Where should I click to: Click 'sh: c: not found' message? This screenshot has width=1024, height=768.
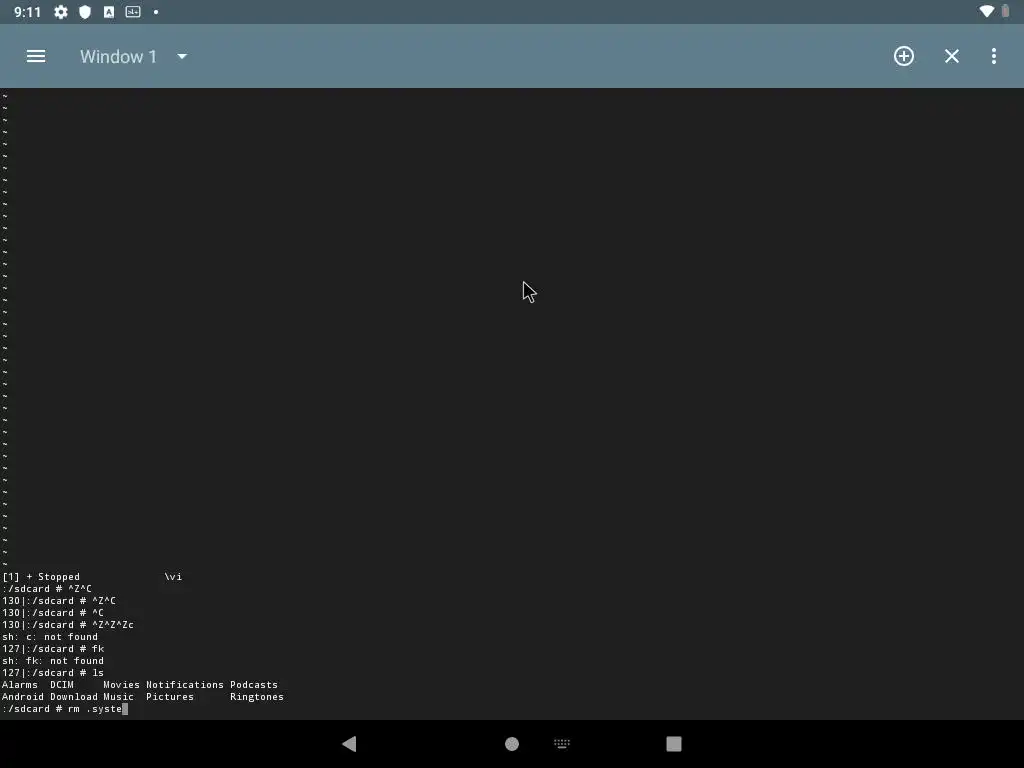click(50, 637)
